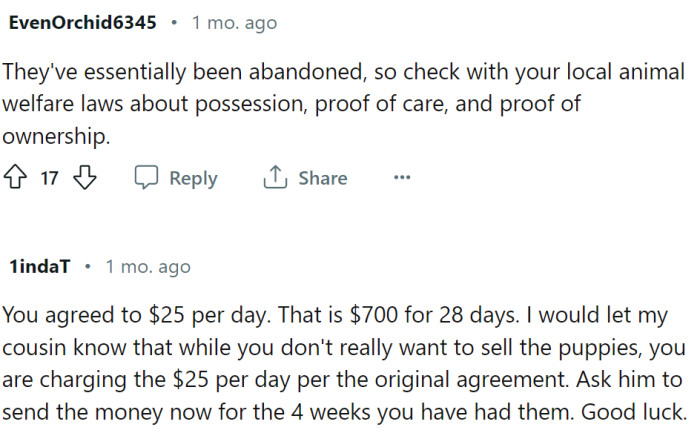Click the "Reply" text label

[x=193, y=178]
